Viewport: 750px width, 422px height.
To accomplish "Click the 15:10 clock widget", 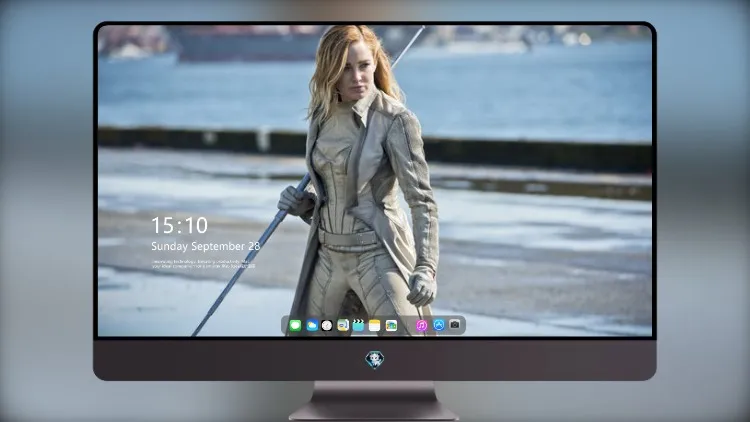I will pyautogui.click(x=180, y=225).
